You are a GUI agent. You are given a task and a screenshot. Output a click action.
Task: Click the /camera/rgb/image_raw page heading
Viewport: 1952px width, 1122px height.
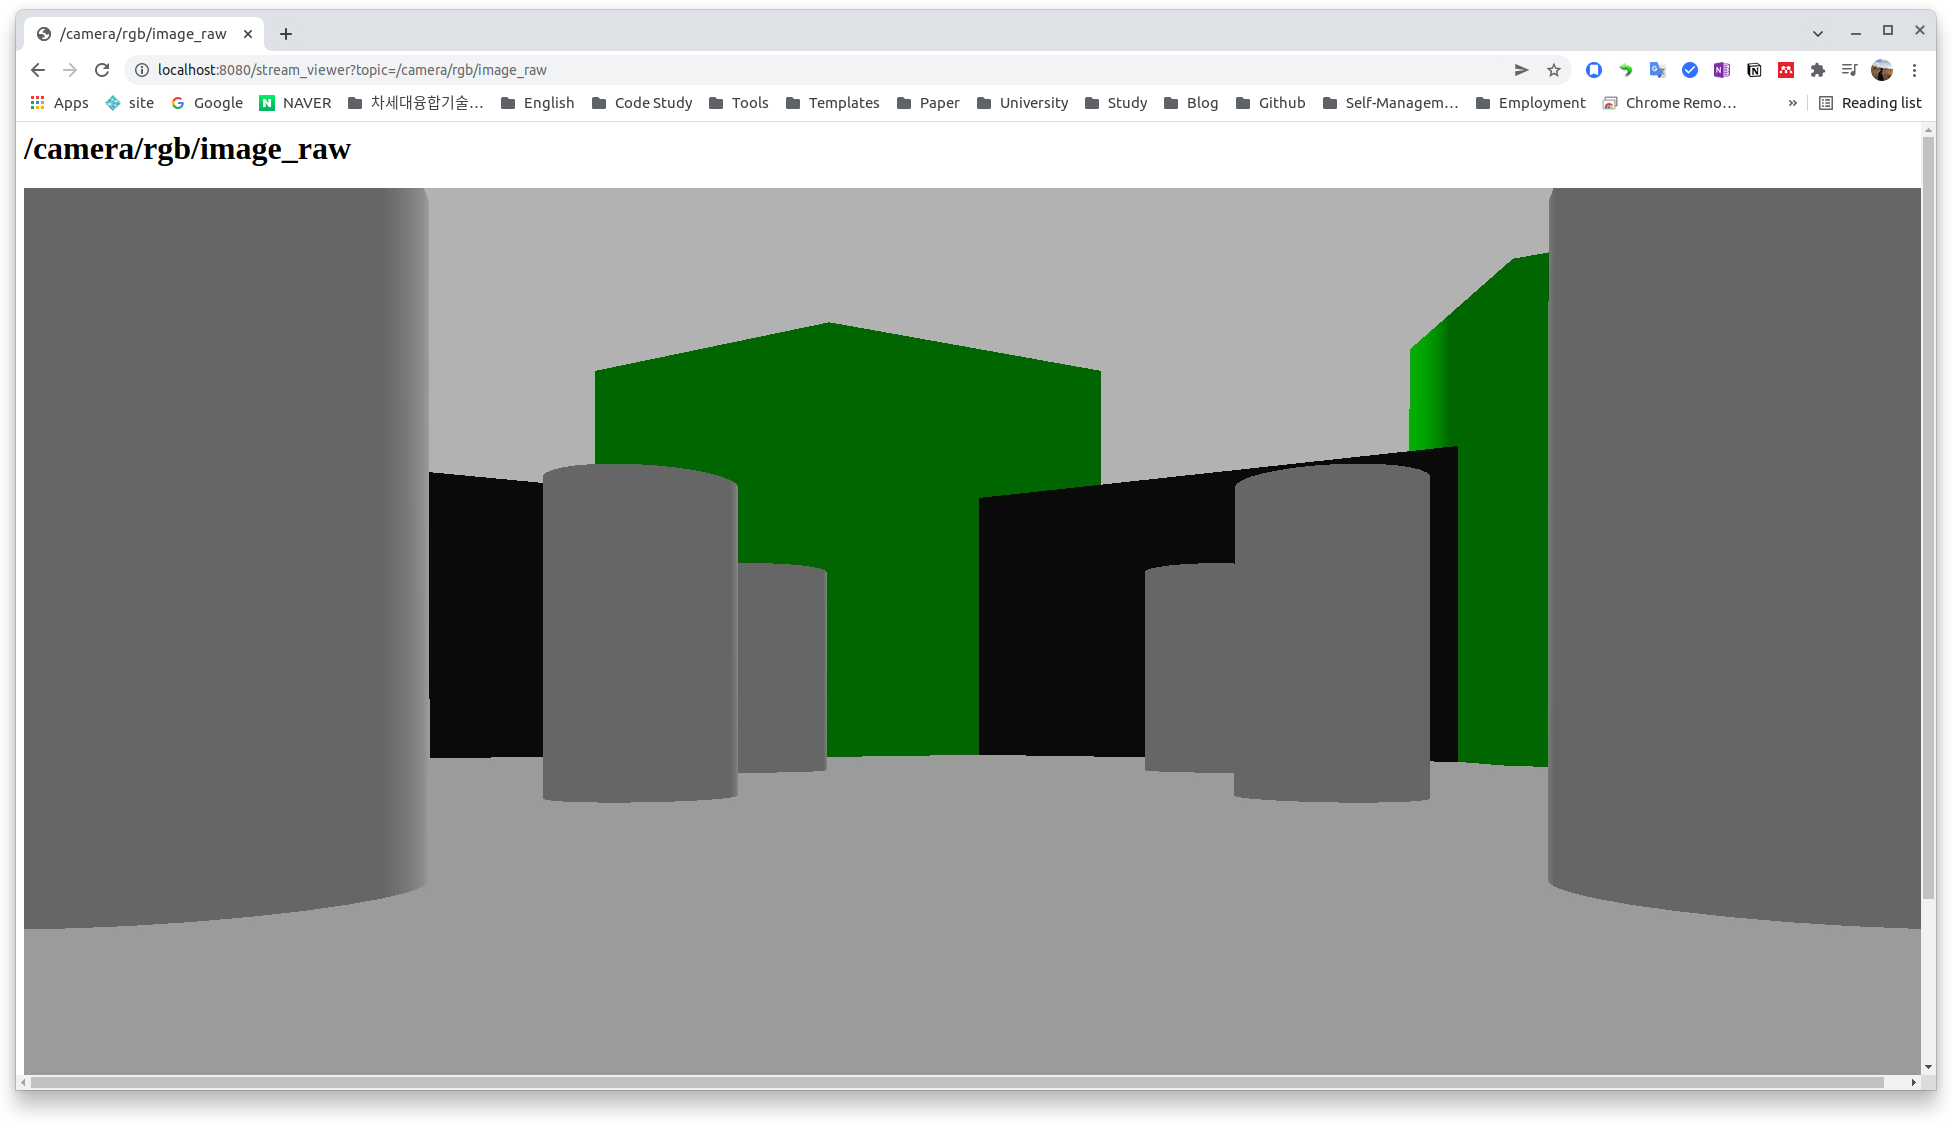click(187, 149)
